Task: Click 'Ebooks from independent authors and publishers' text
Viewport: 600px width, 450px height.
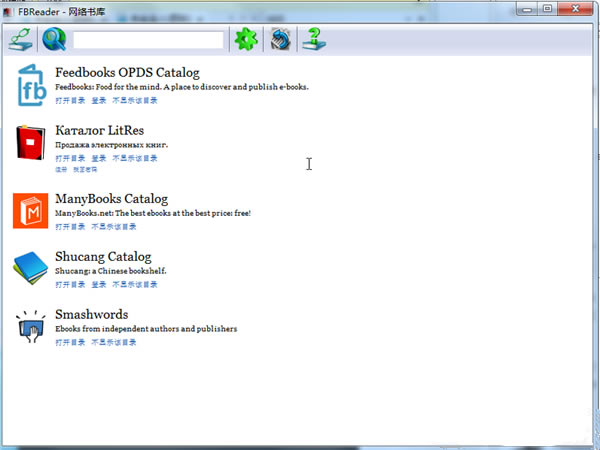Action: [146, 329]
